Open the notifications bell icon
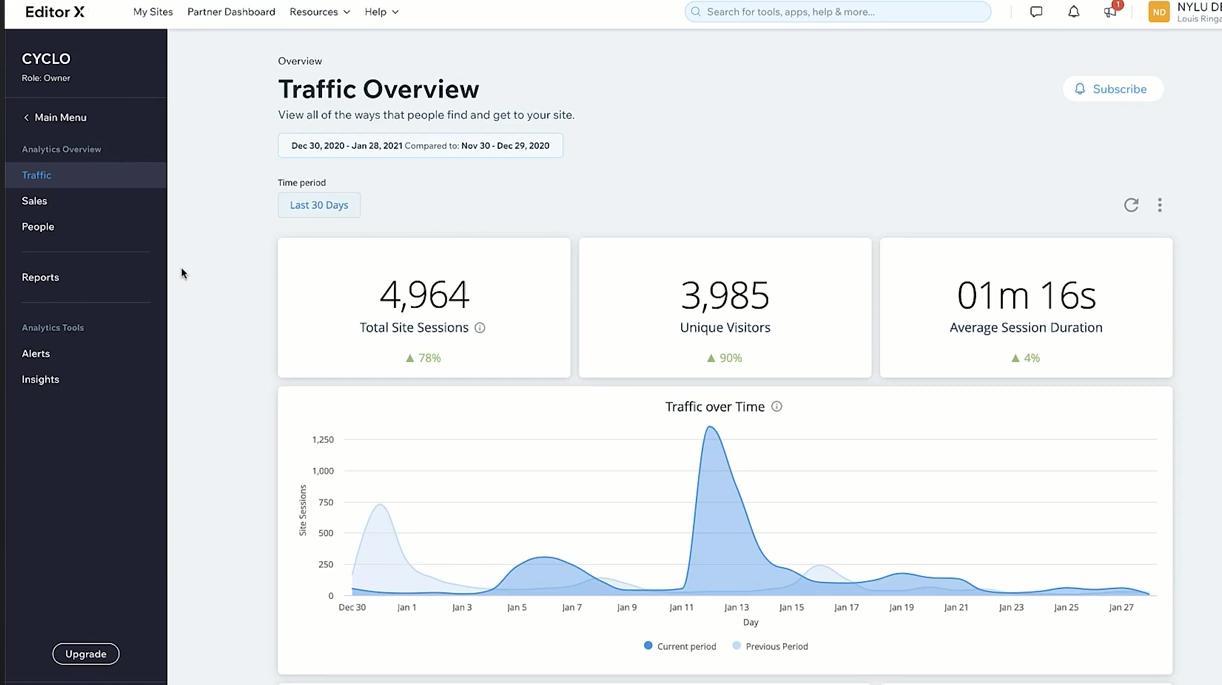This screenshot has height=685, width=1222. pyautogui.click(x=1073, y=12)
